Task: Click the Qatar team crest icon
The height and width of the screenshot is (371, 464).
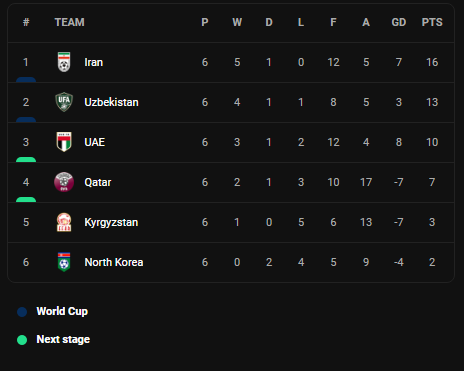Action: (x=64, y=182)
